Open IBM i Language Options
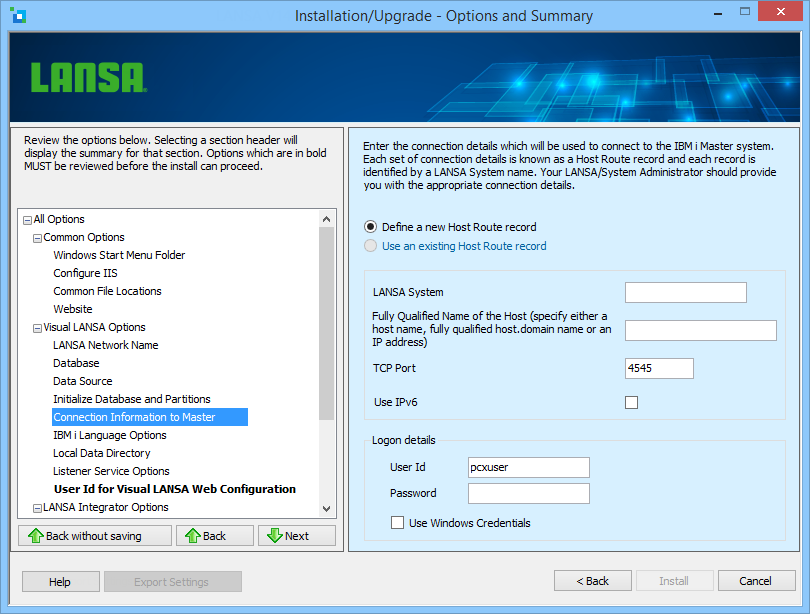The height and width of the screenshot is (614, 810). tap(110, 435)
